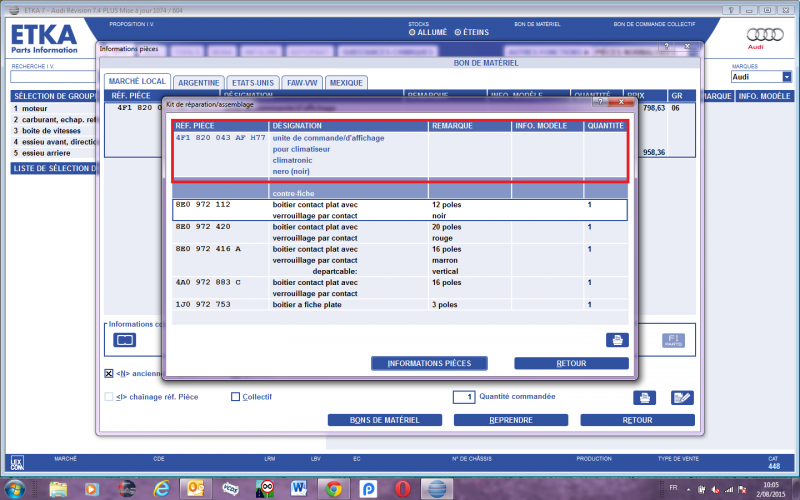Image resolution: width=800 pixels, height=500 pixels.
Task: Print the repair kit parts list
Action: pyautogui.click(x=617, y=340)
